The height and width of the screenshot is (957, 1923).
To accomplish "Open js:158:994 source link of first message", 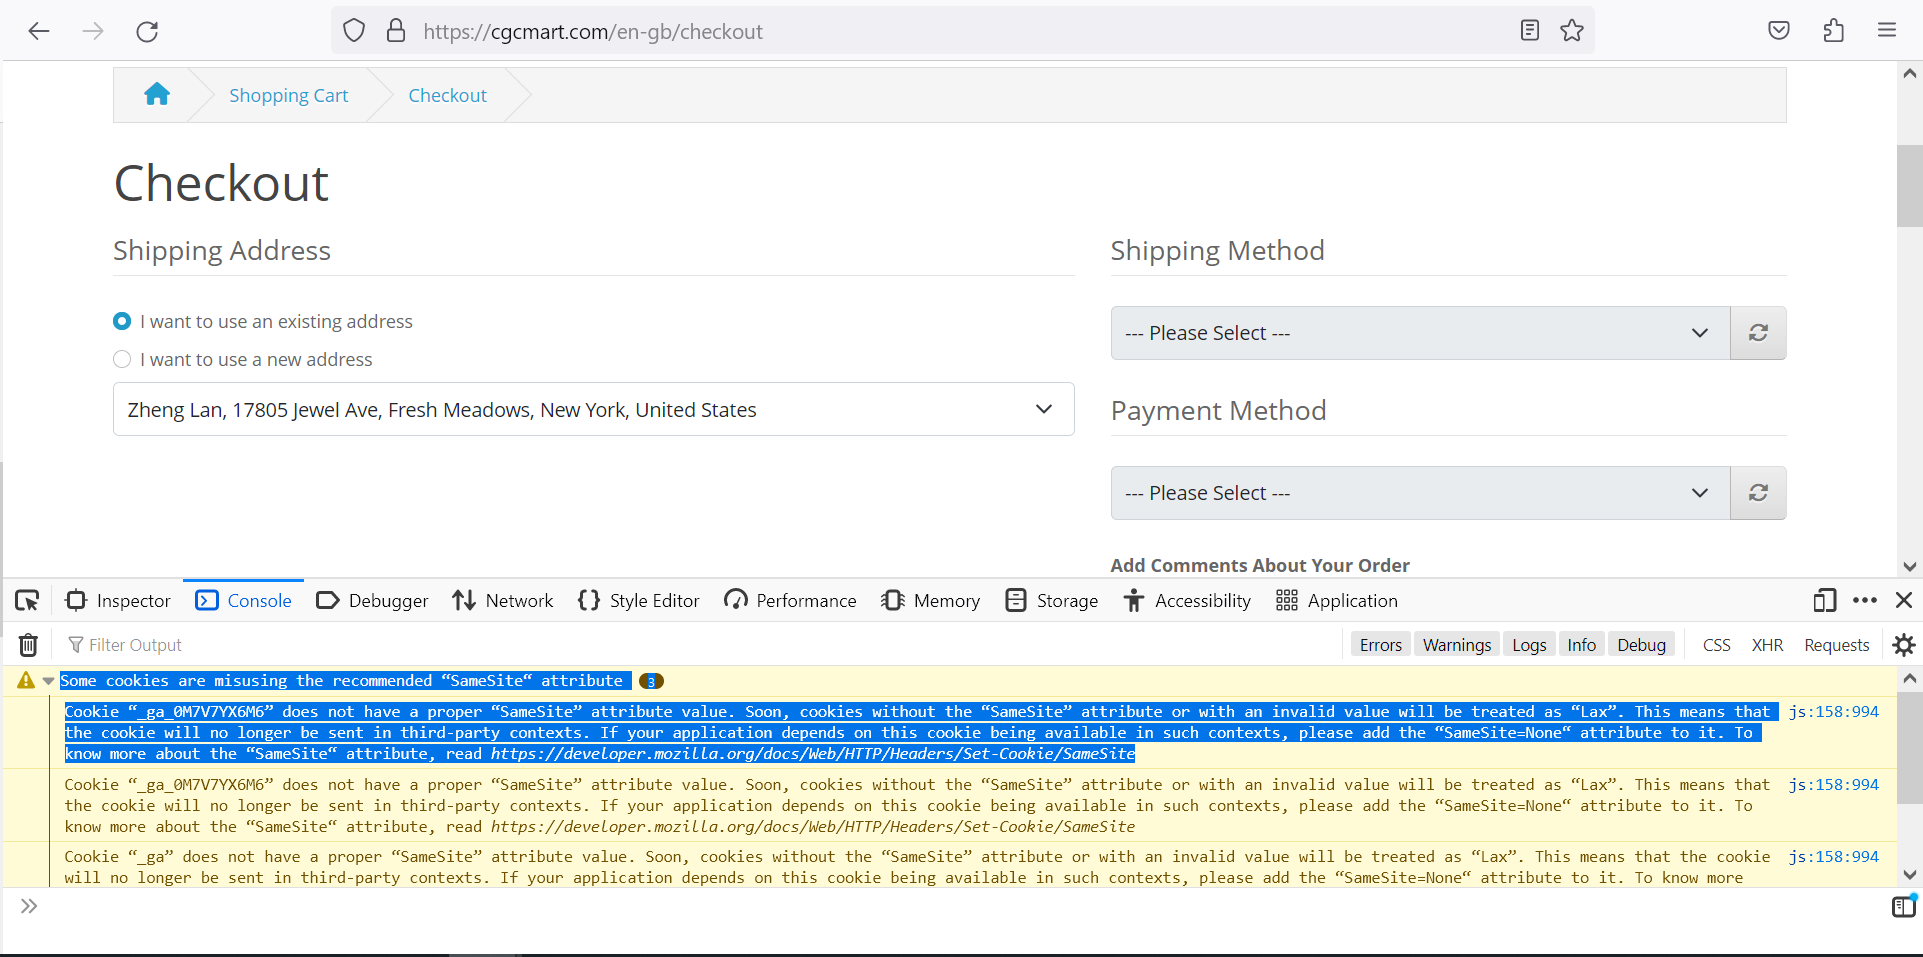I will [1833, 712].
